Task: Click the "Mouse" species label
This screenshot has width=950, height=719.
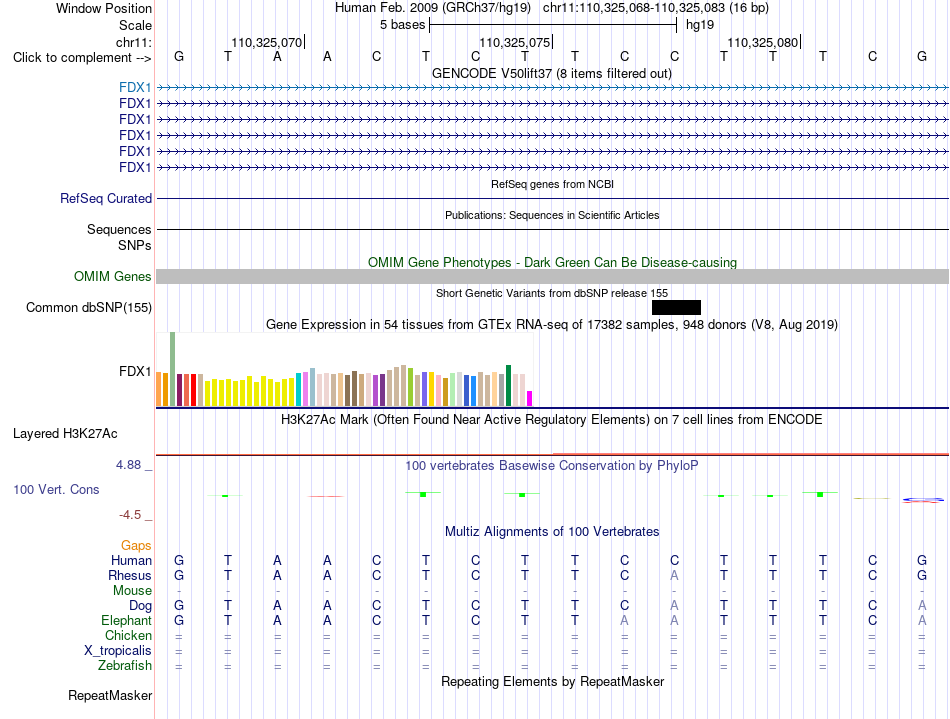Action: (x=132, y=591)
